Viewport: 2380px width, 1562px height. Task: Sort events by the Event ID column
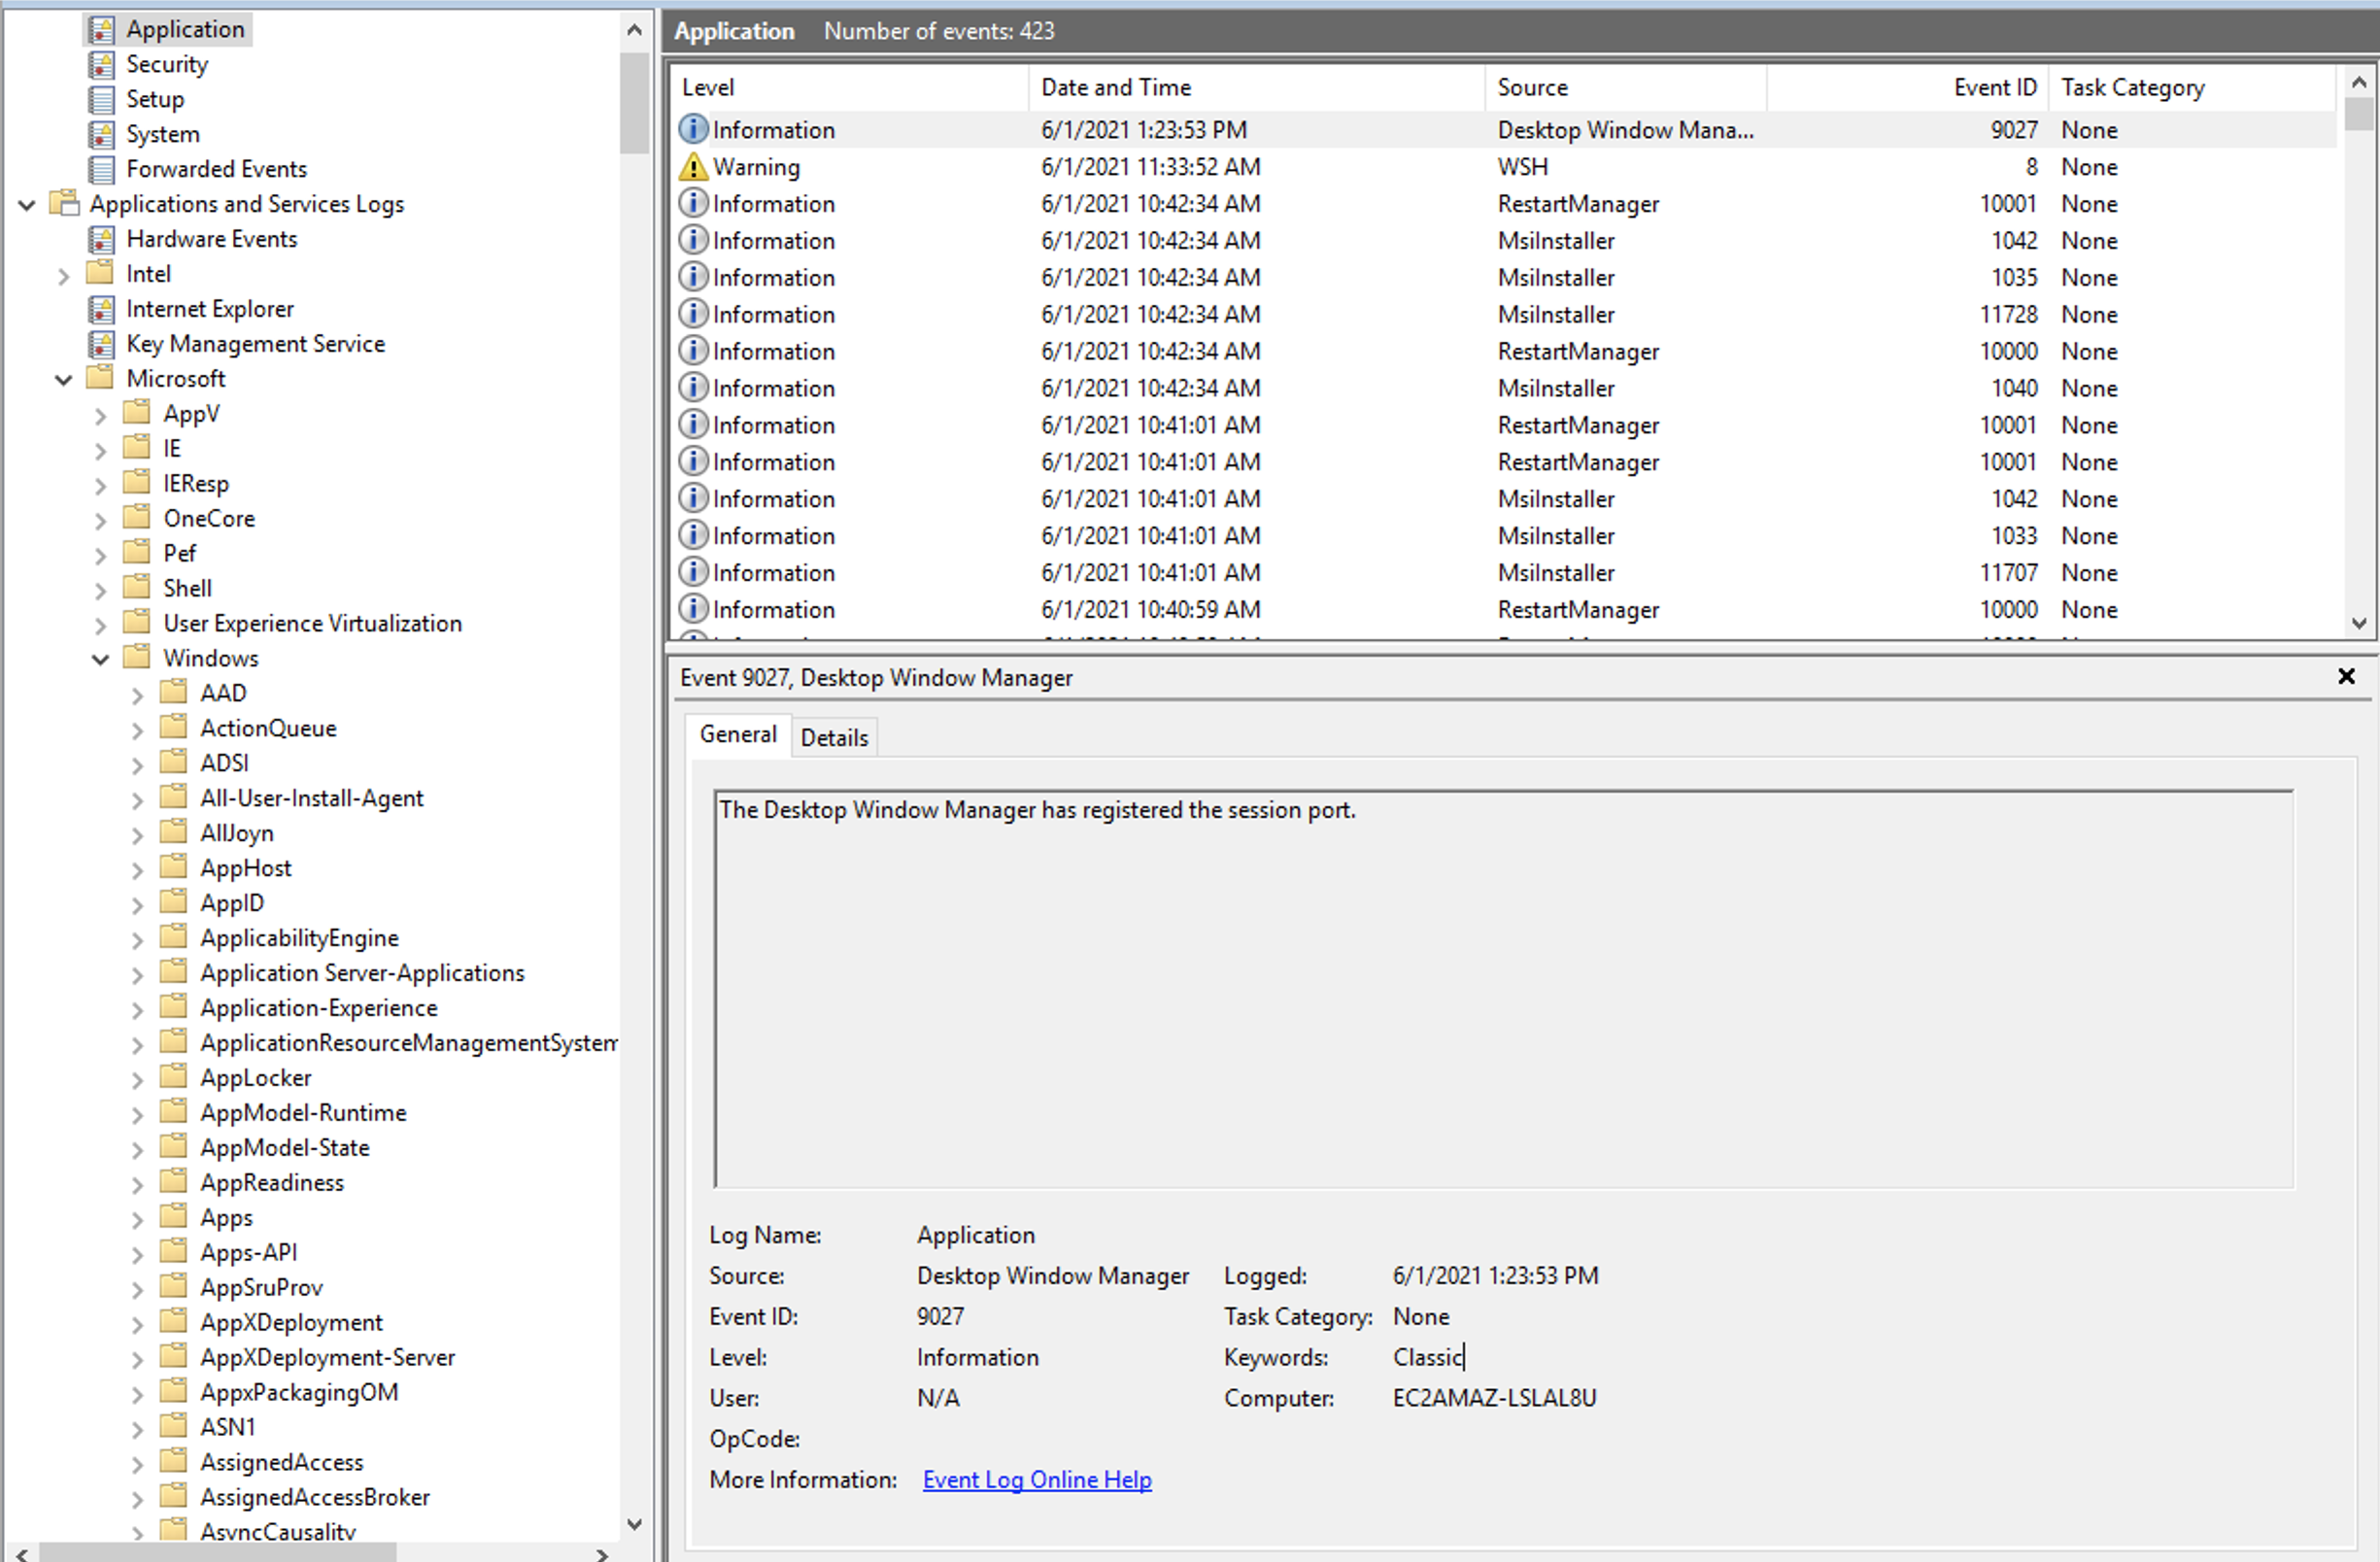[x=1994, y=88]
